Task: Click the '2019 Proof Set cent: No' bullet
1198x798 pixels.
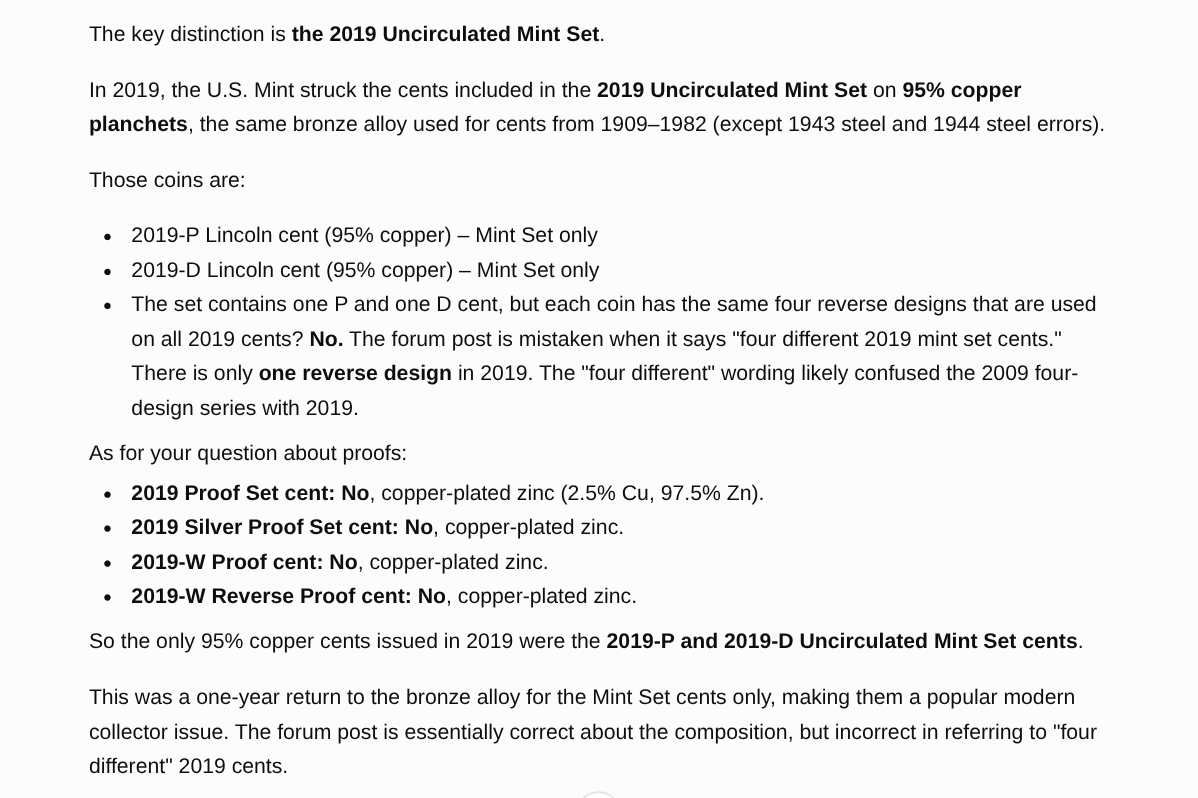Action: tap(448, 493)
